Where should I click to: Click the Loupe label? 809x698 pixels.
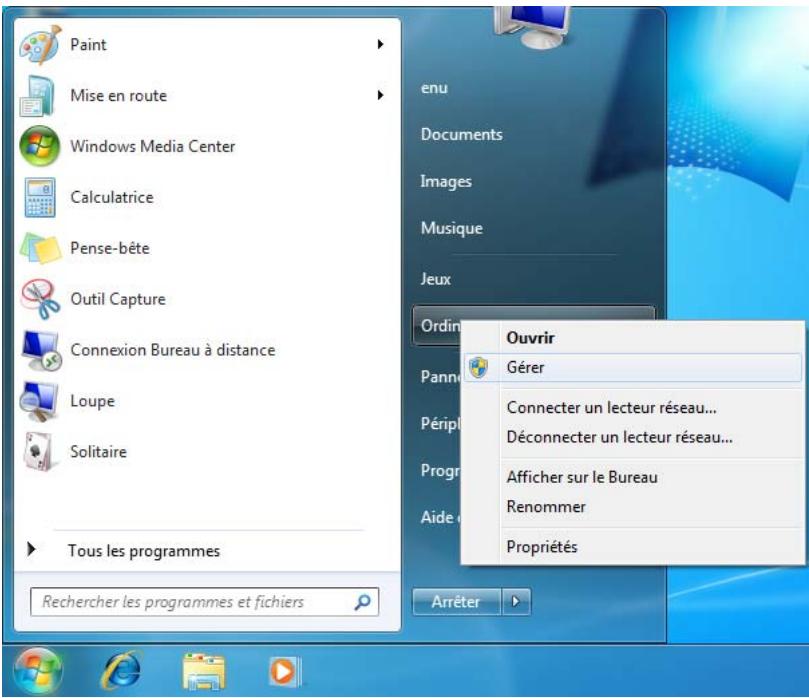[x=92, y=401]
